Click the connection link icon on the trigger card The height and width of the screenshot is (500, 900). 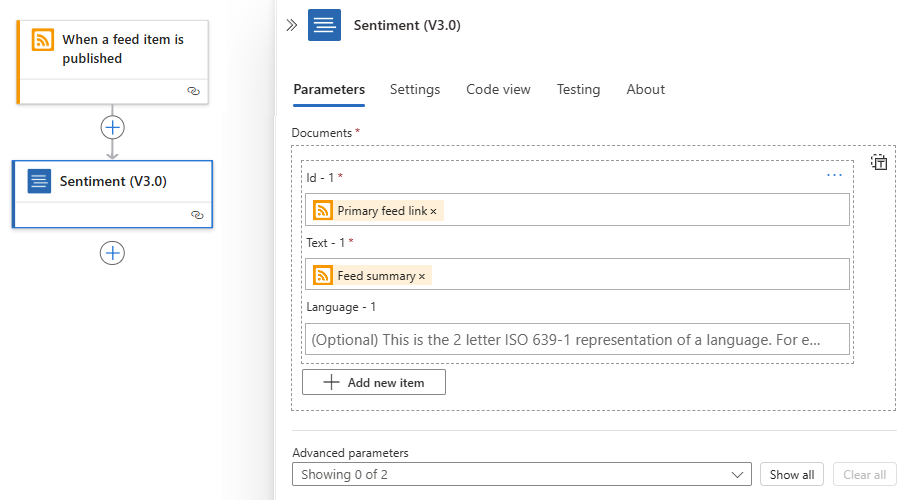(x=193, y=91)
